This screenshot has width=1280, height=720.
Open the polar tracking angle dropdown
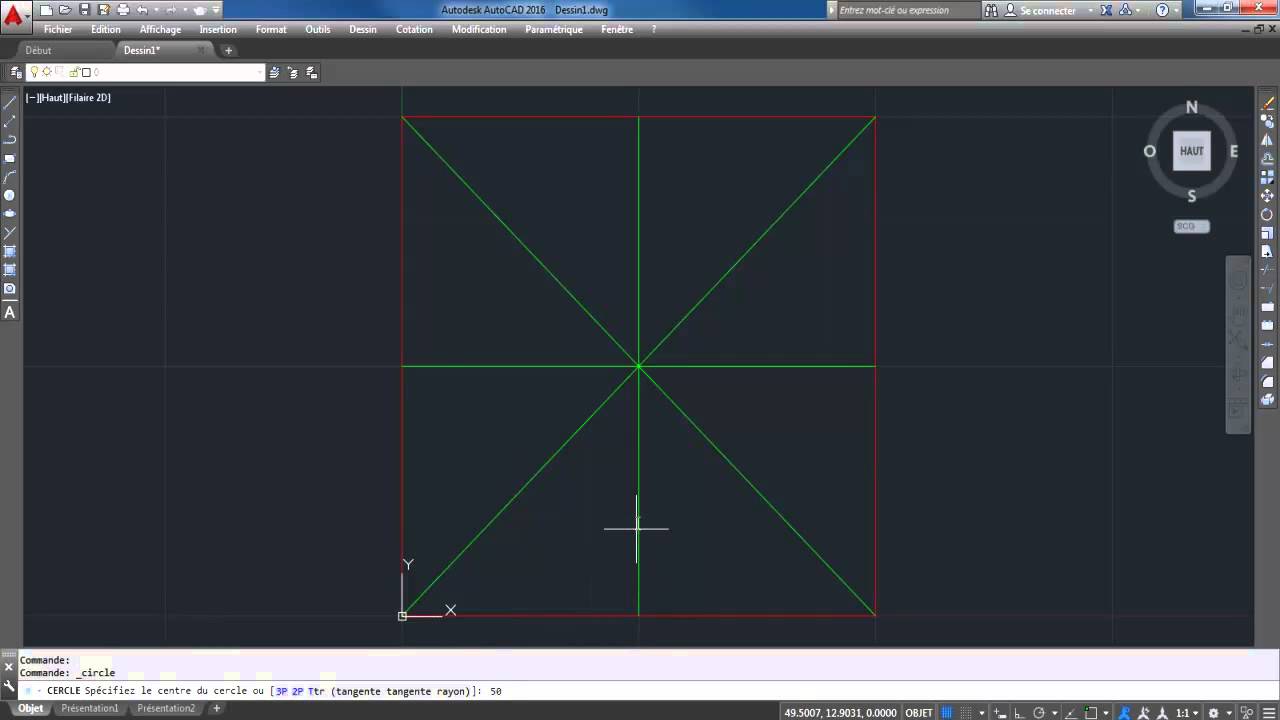1055,713
